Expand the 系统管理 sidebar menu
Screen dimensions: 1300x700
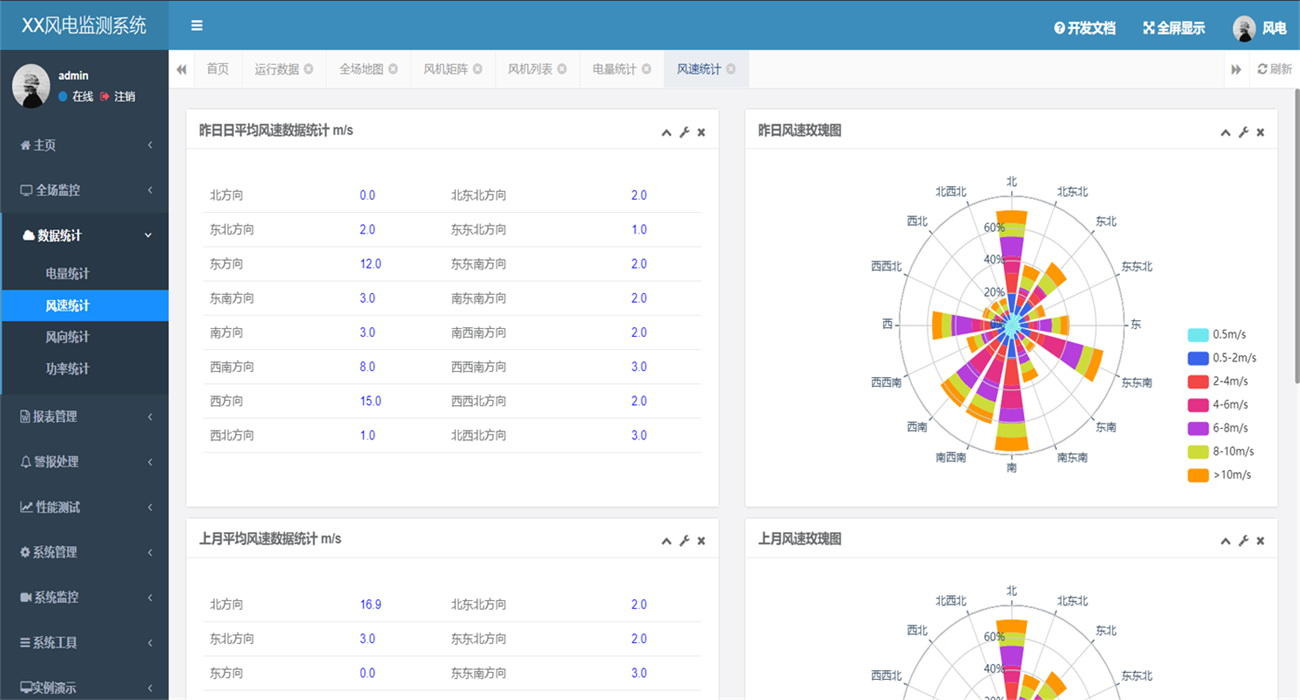pos(84,552)
